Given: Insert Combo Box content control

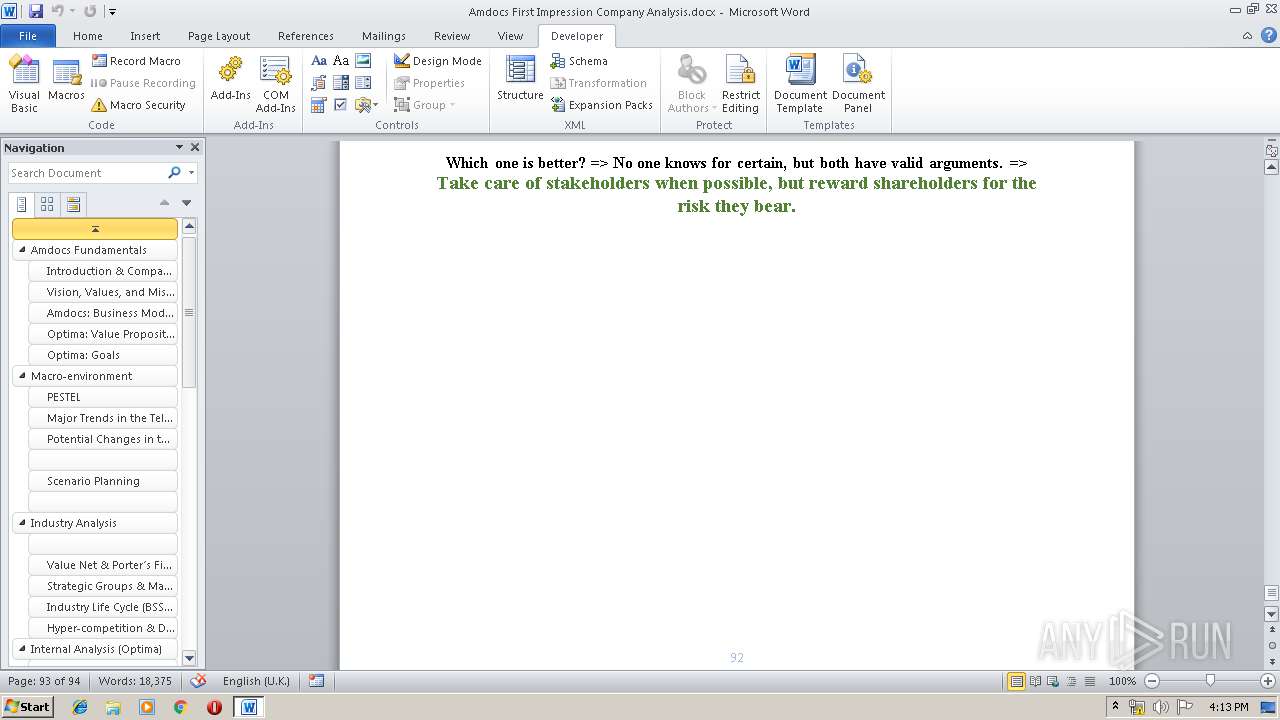Looking at the screenshot, I should click(341, 83).
